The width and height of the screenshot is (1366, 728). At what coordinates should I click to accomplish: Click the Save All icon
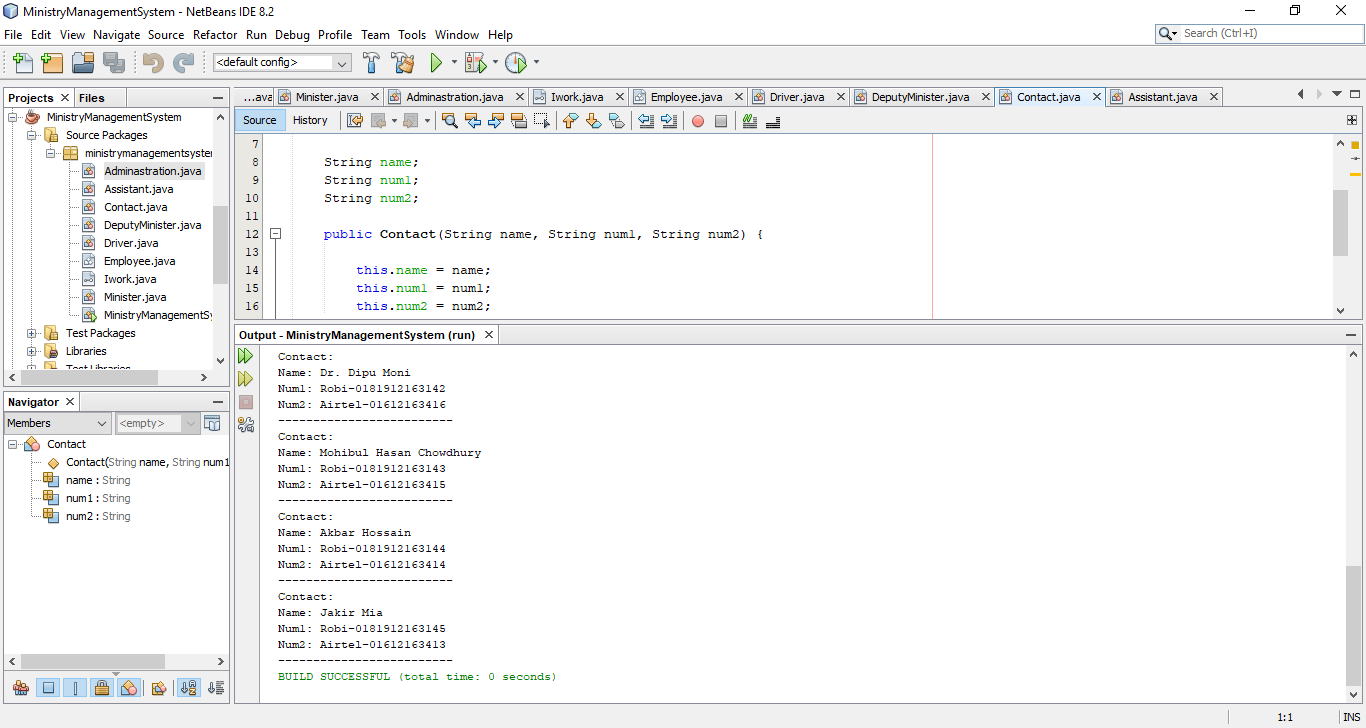click(x=114, y=61)
